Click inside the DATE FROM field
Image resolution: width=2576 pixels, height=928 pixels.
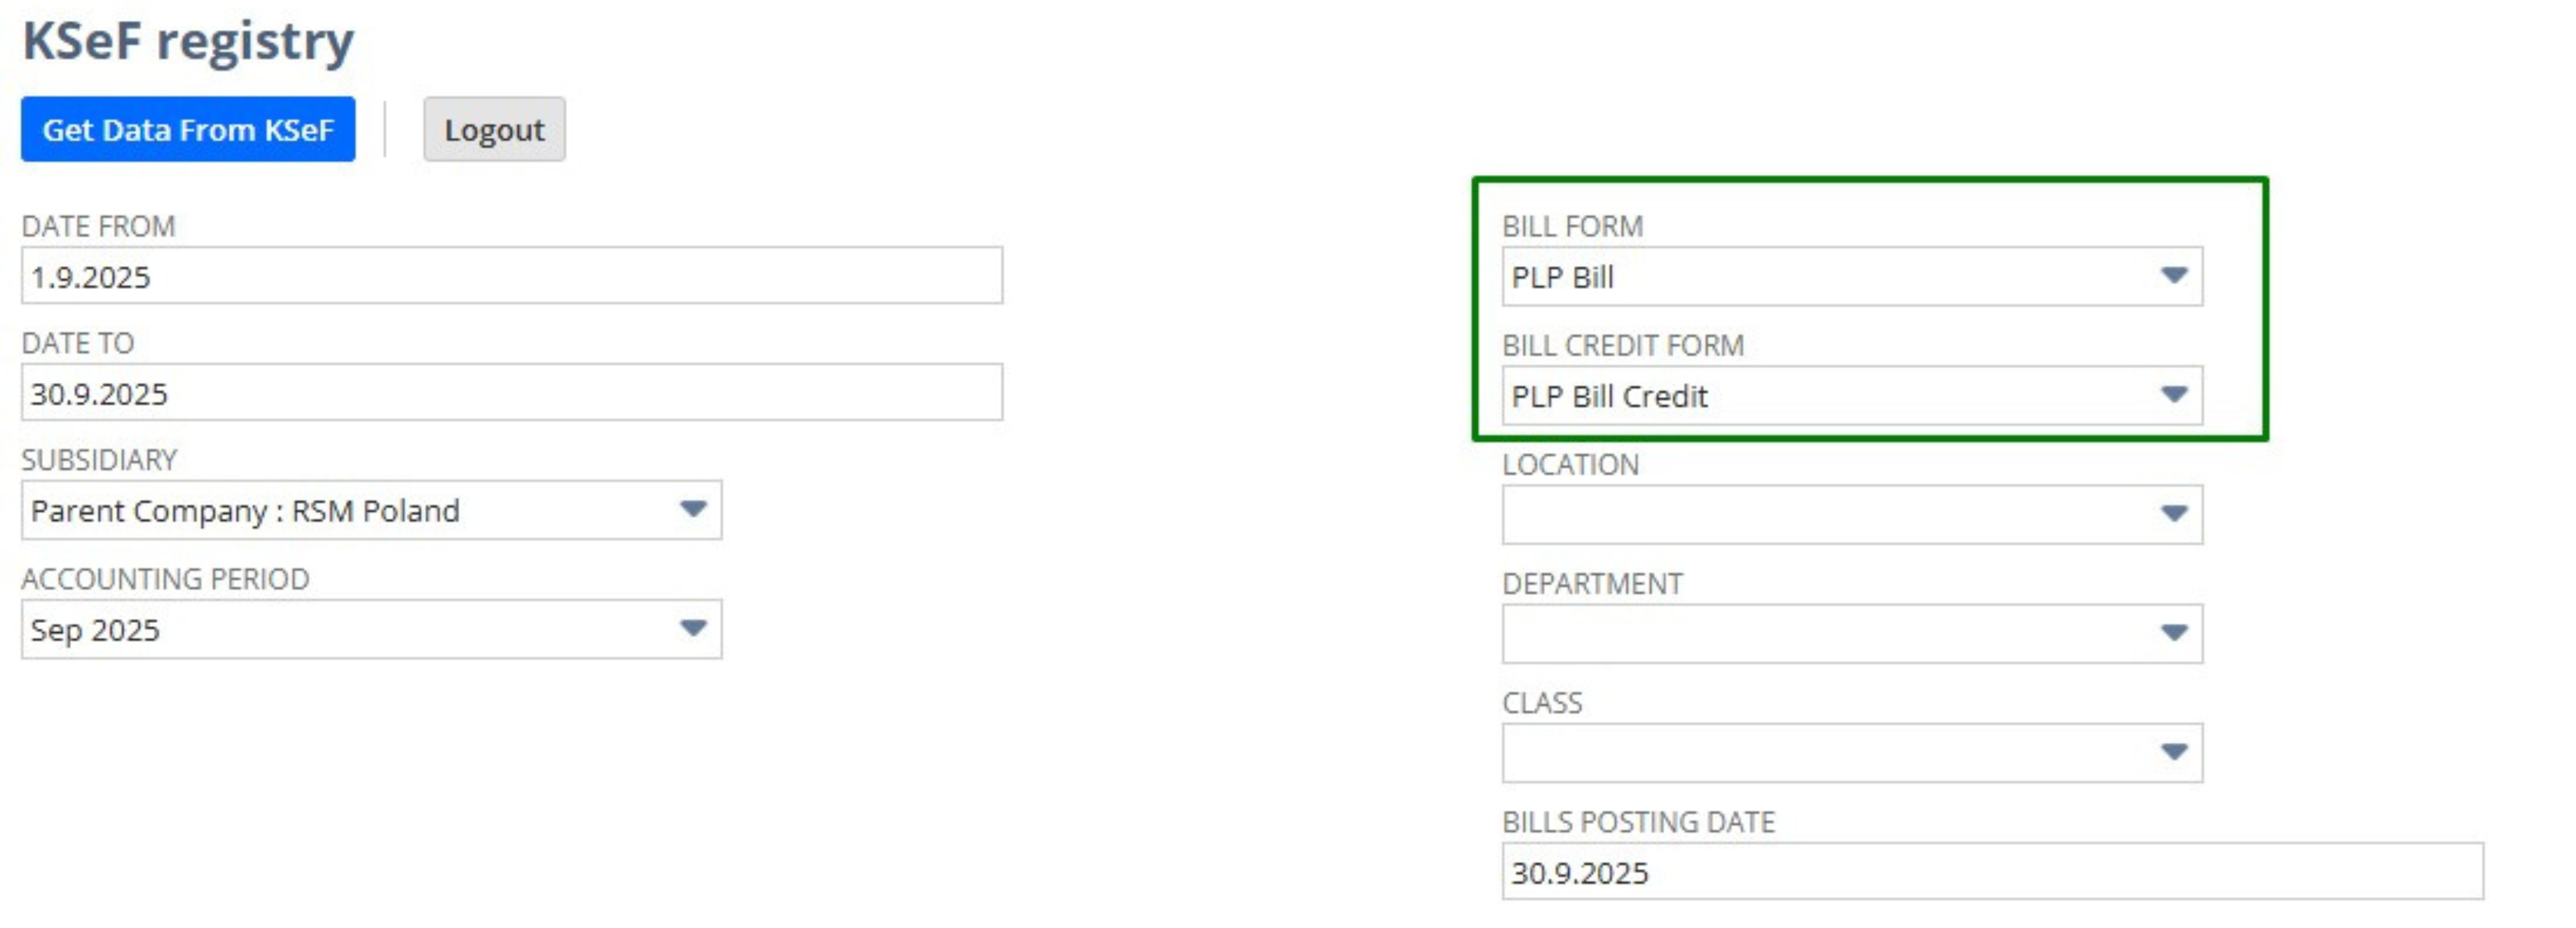510,275
